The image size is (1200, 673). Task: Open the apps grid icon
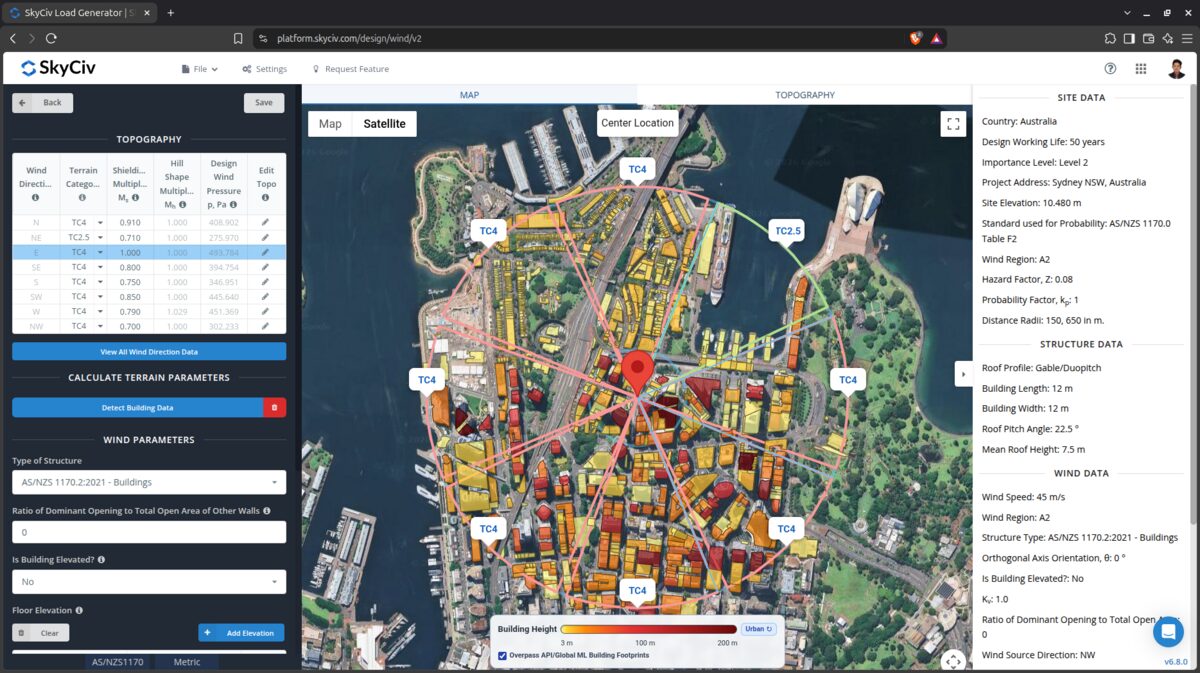coord(1141,69)
